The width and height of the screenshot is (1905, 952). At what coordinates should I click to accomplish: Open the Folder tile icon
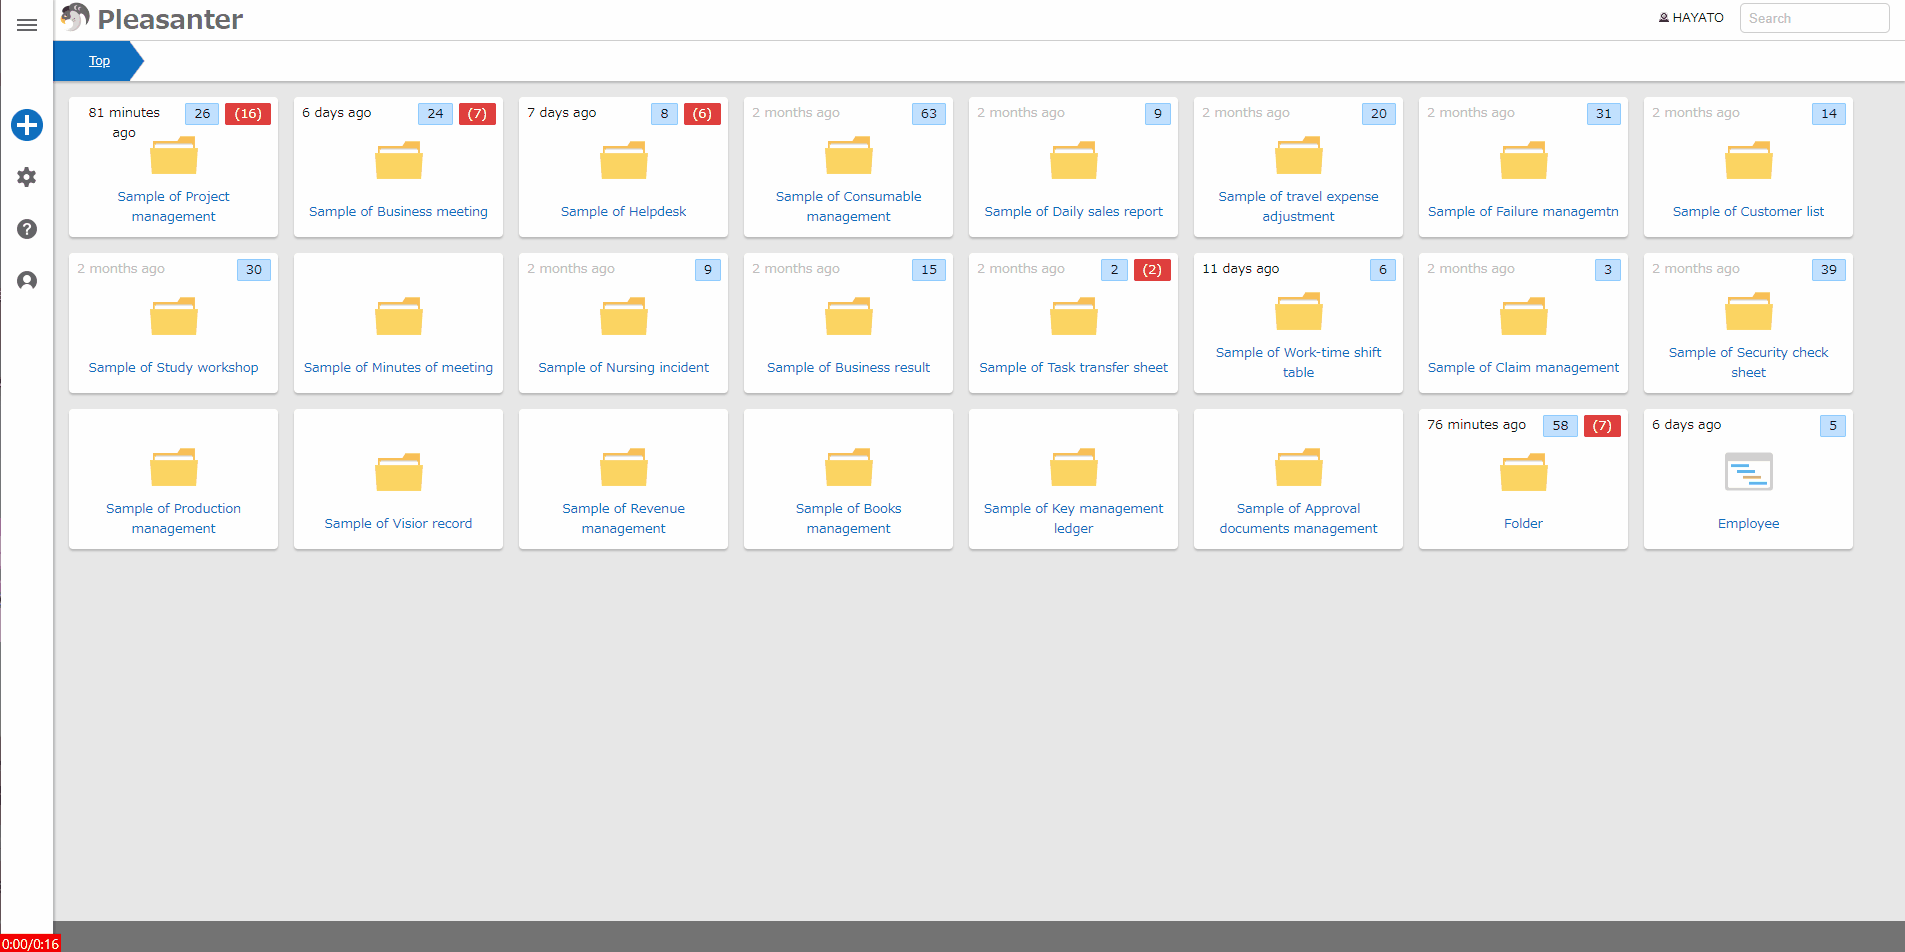pos(1523,472)
